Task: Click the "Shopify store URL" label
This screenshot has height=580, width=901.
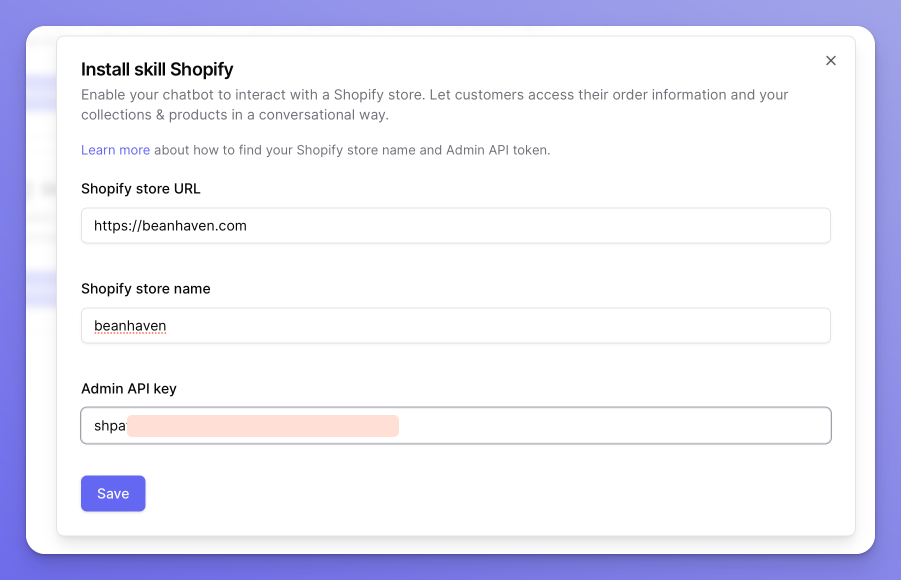Action: click(140, 189)
